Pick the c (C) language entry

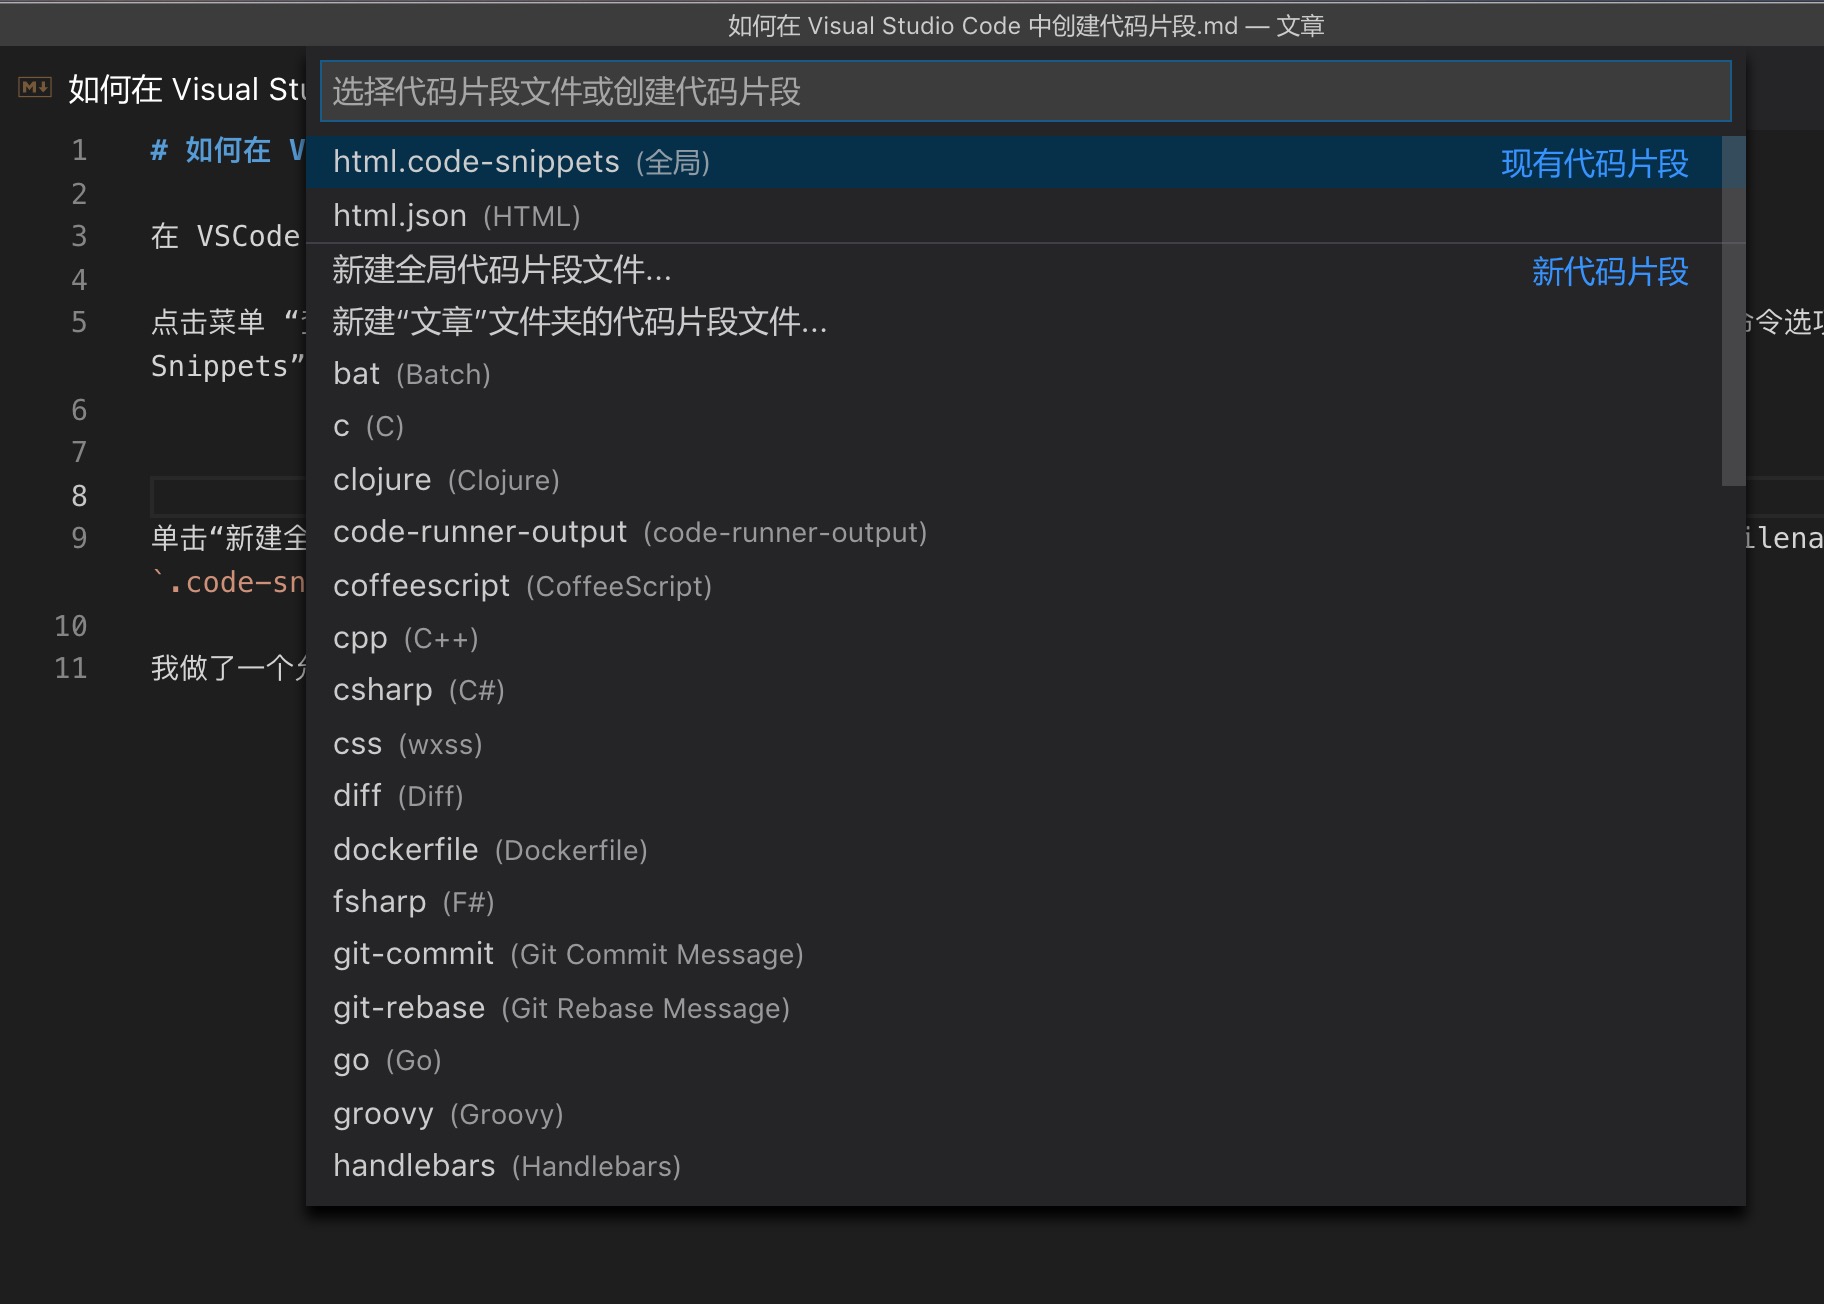[x=368, y=427]
